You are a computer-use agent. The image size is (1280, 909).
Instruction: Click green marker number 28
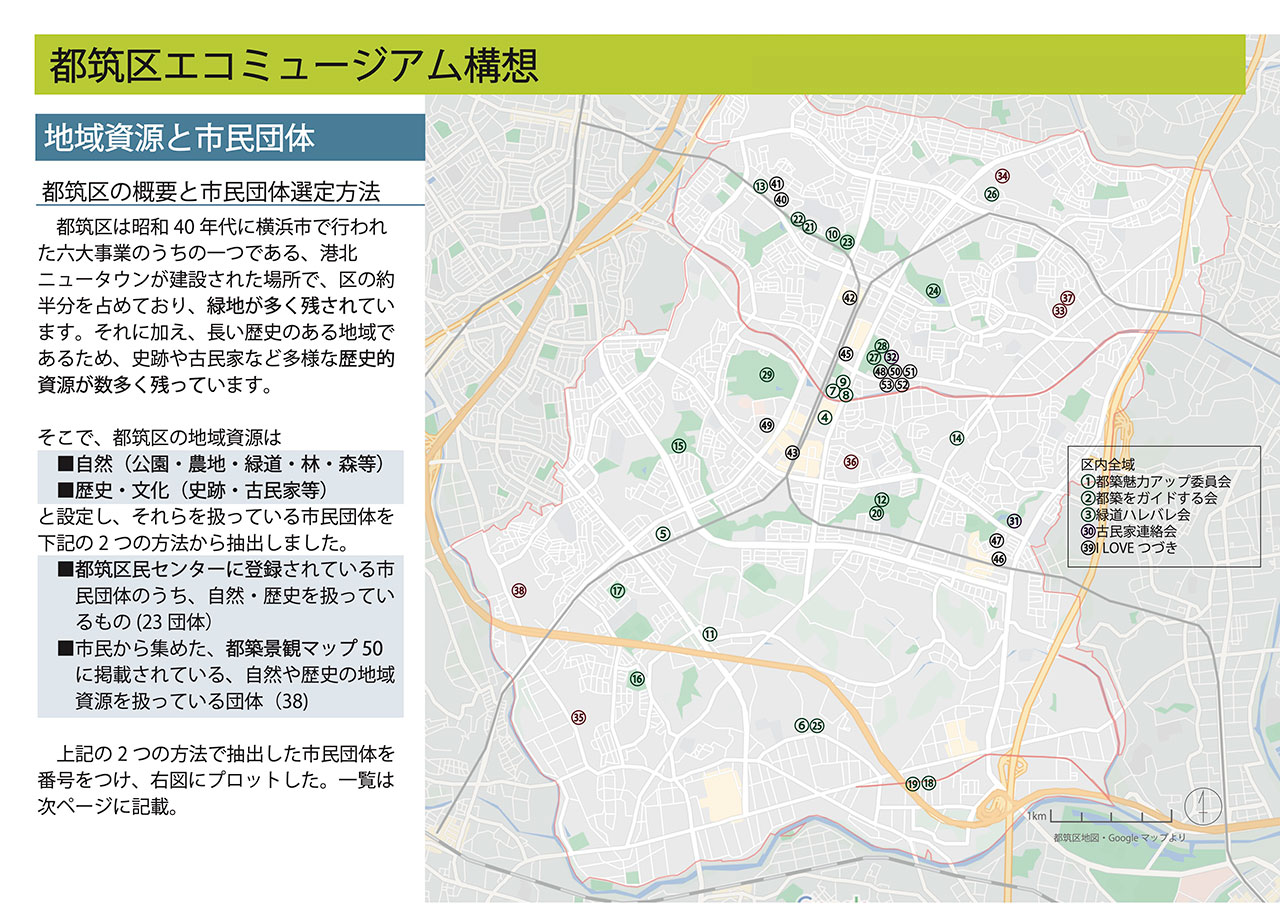[x=881, y=346]
